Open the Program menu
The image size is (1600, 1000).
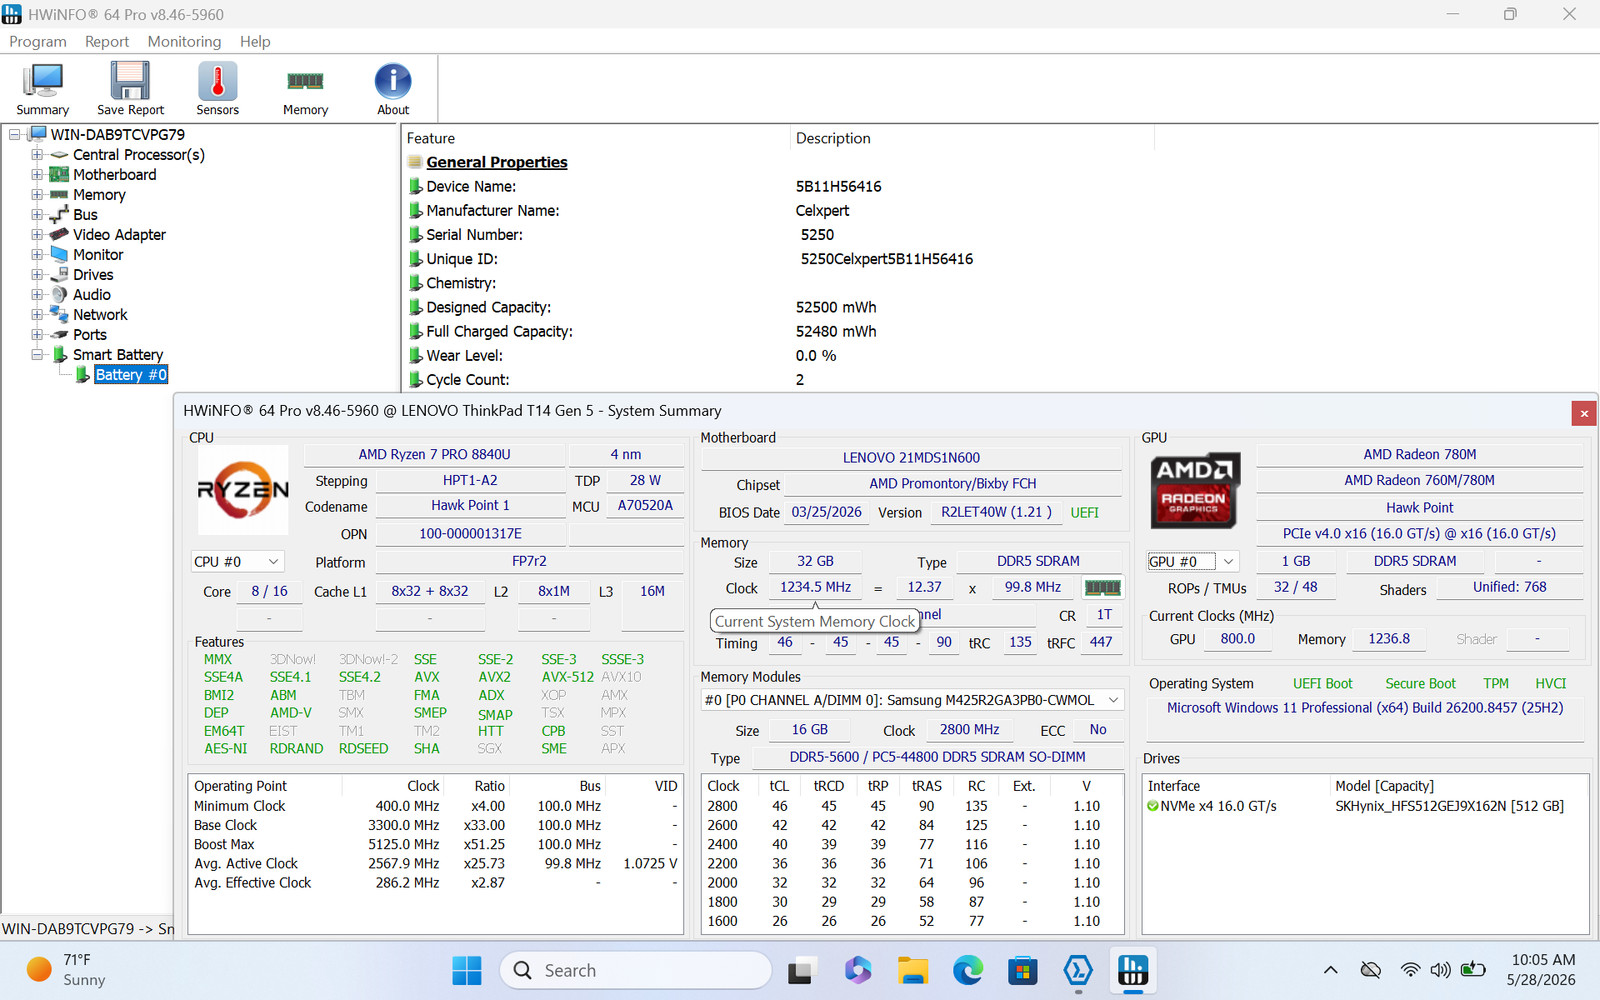[38, 41]
